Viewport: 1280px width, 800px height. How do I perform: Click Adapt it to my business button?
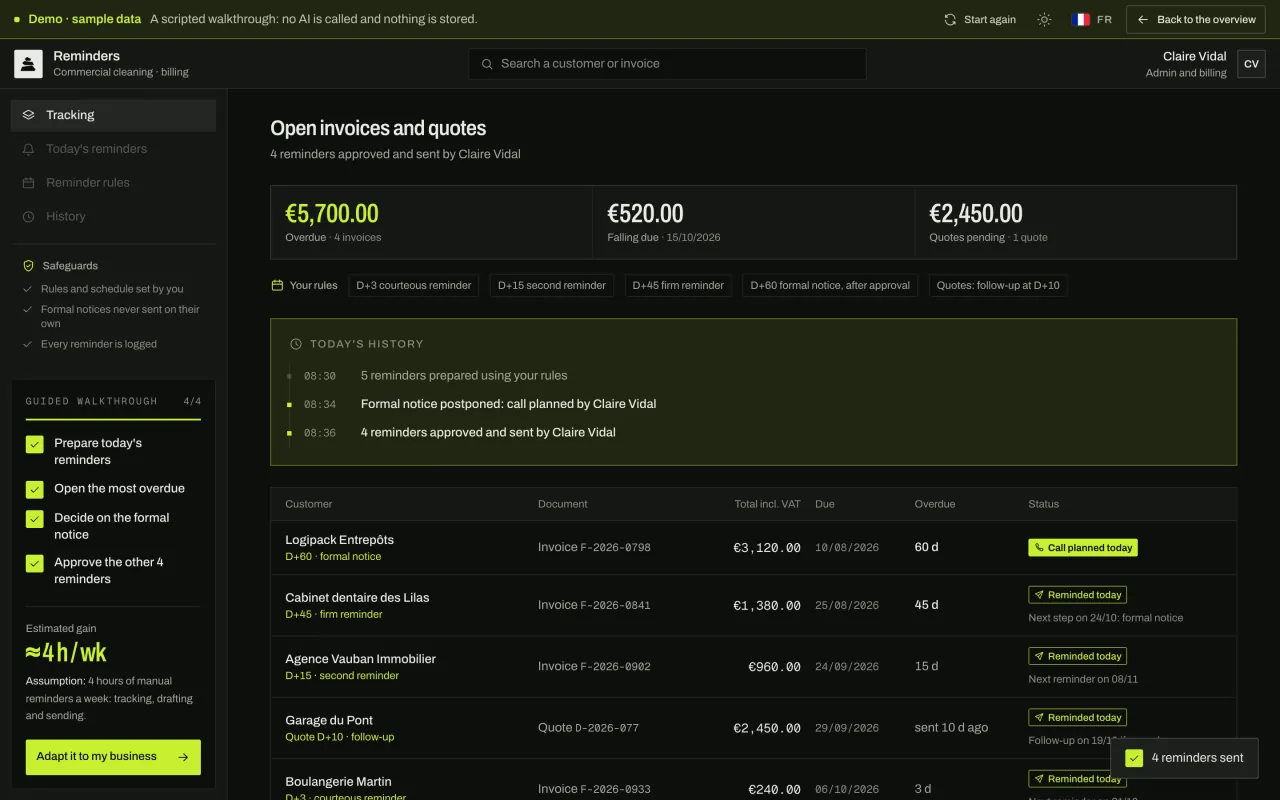pyautogui.click(x=113, y=757)
